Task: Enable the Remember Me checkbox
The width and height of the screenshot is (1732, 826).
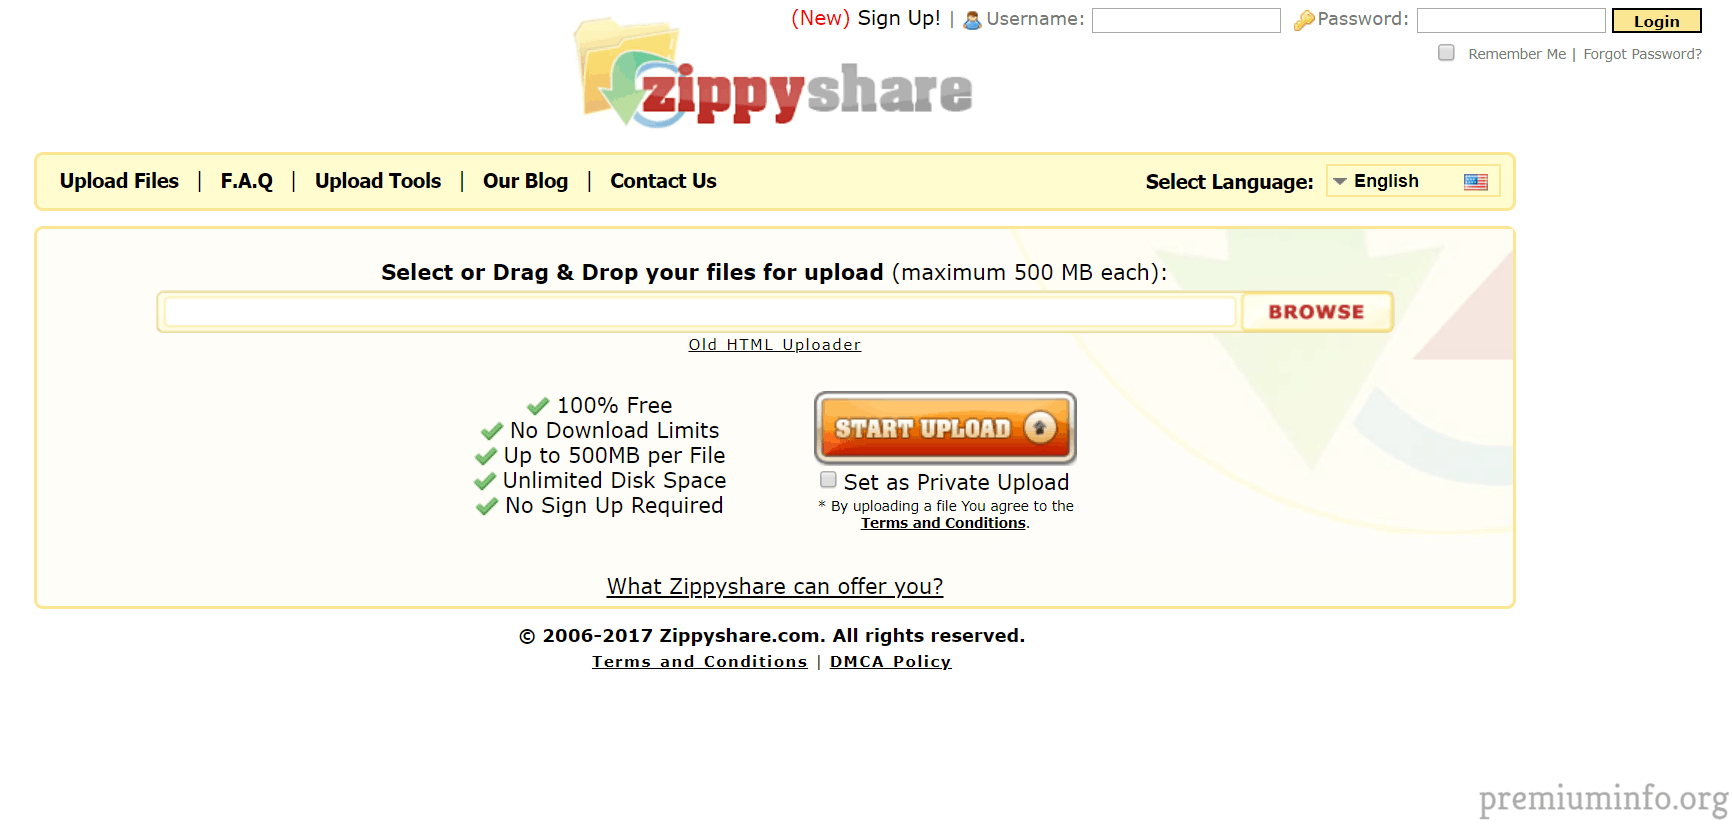Action: point(1446,53)
